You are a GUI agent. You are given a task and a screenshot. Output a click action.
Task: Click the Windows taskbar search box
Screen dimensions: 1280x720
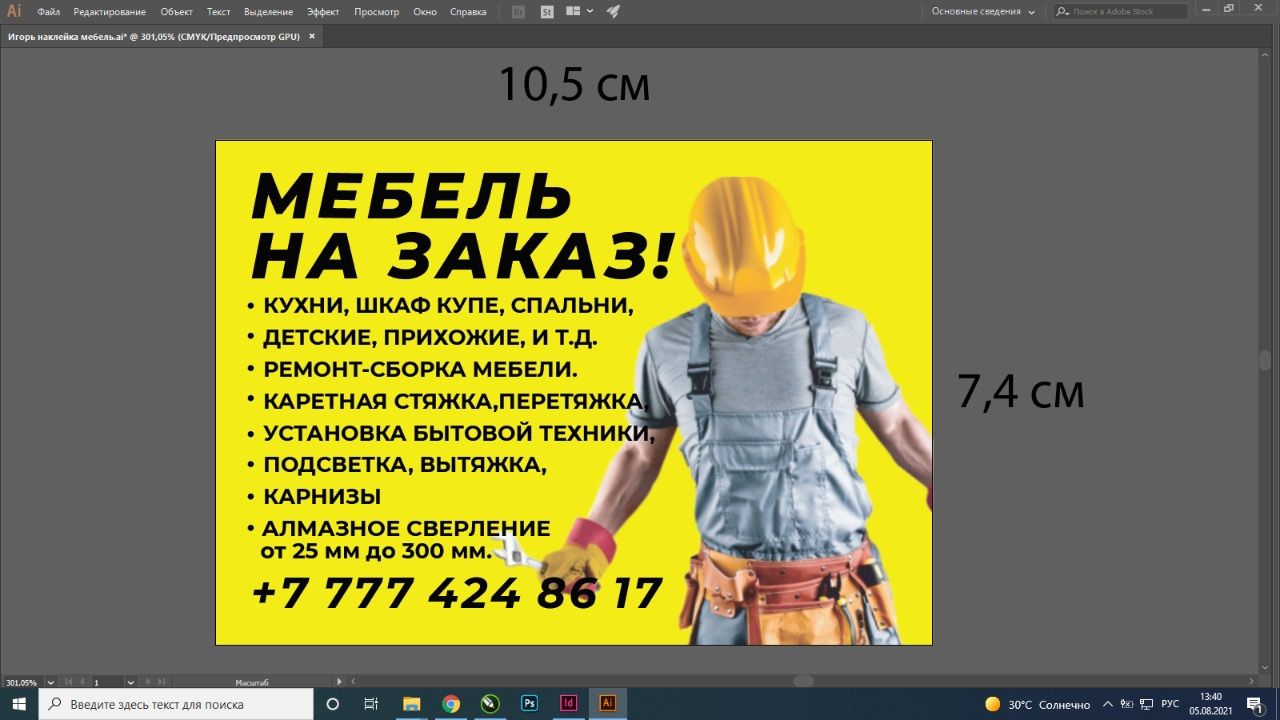point(175,704)
